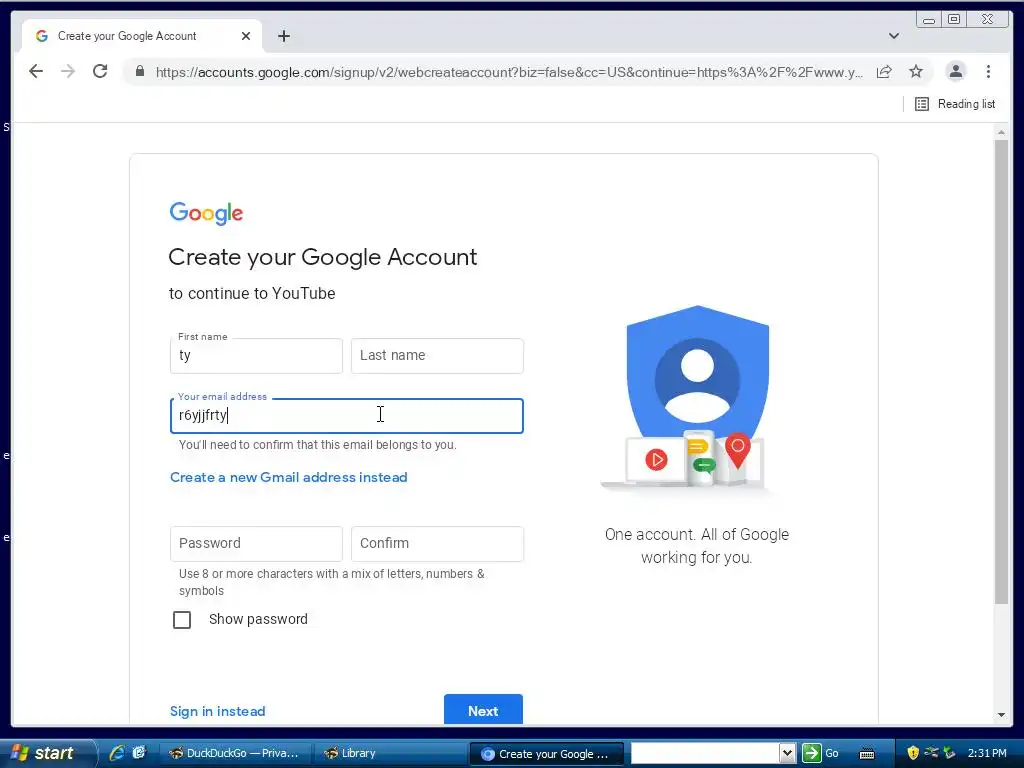Enable the Show password checkbox
This screenshot has height=768, width=1024.
tap(182, 620)
